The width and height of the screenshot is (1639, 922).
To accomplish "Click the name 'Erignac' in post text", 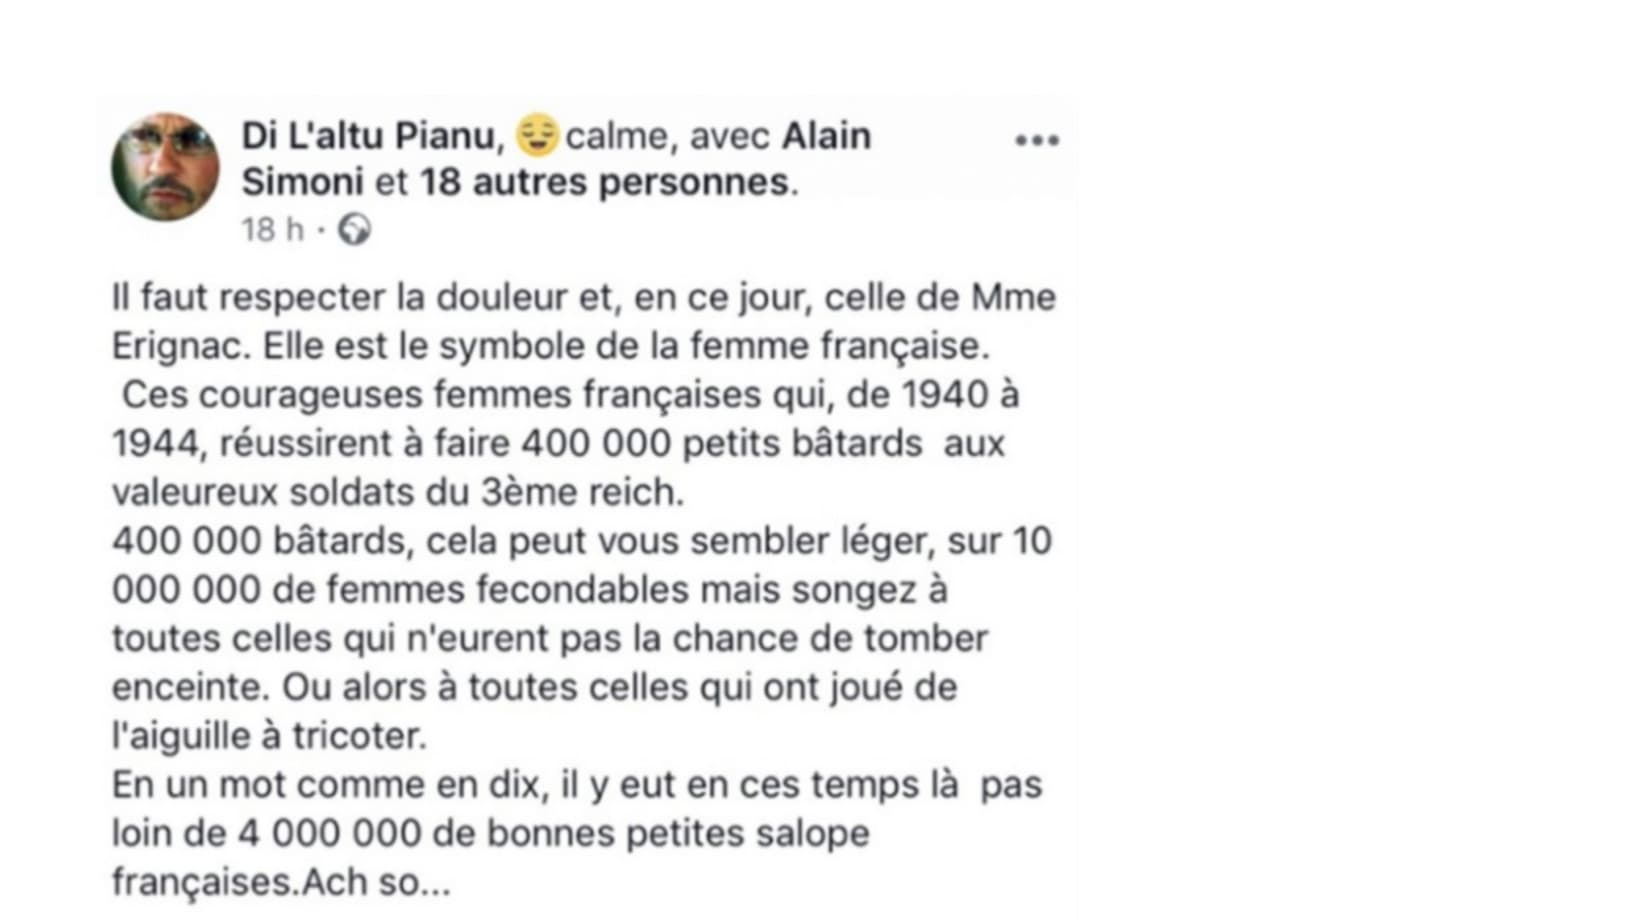I will click(177, 347).
